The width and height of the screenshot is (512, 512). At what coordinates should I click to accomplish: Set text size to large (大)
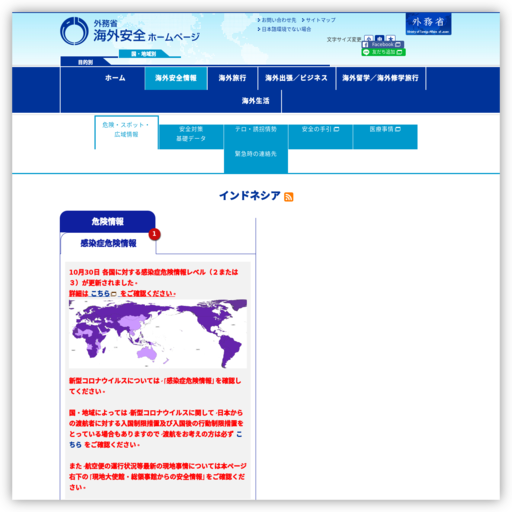click(391, 38)
